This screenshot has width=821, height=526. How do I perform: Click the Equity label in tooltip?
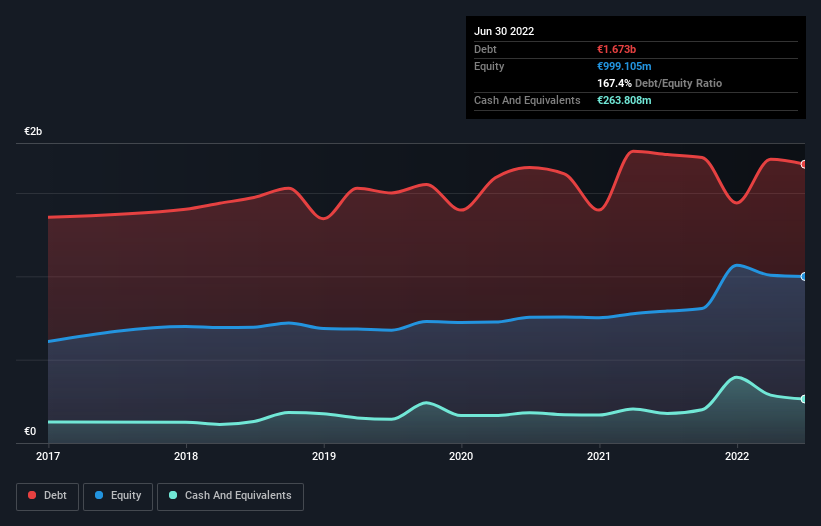point(489,66)
